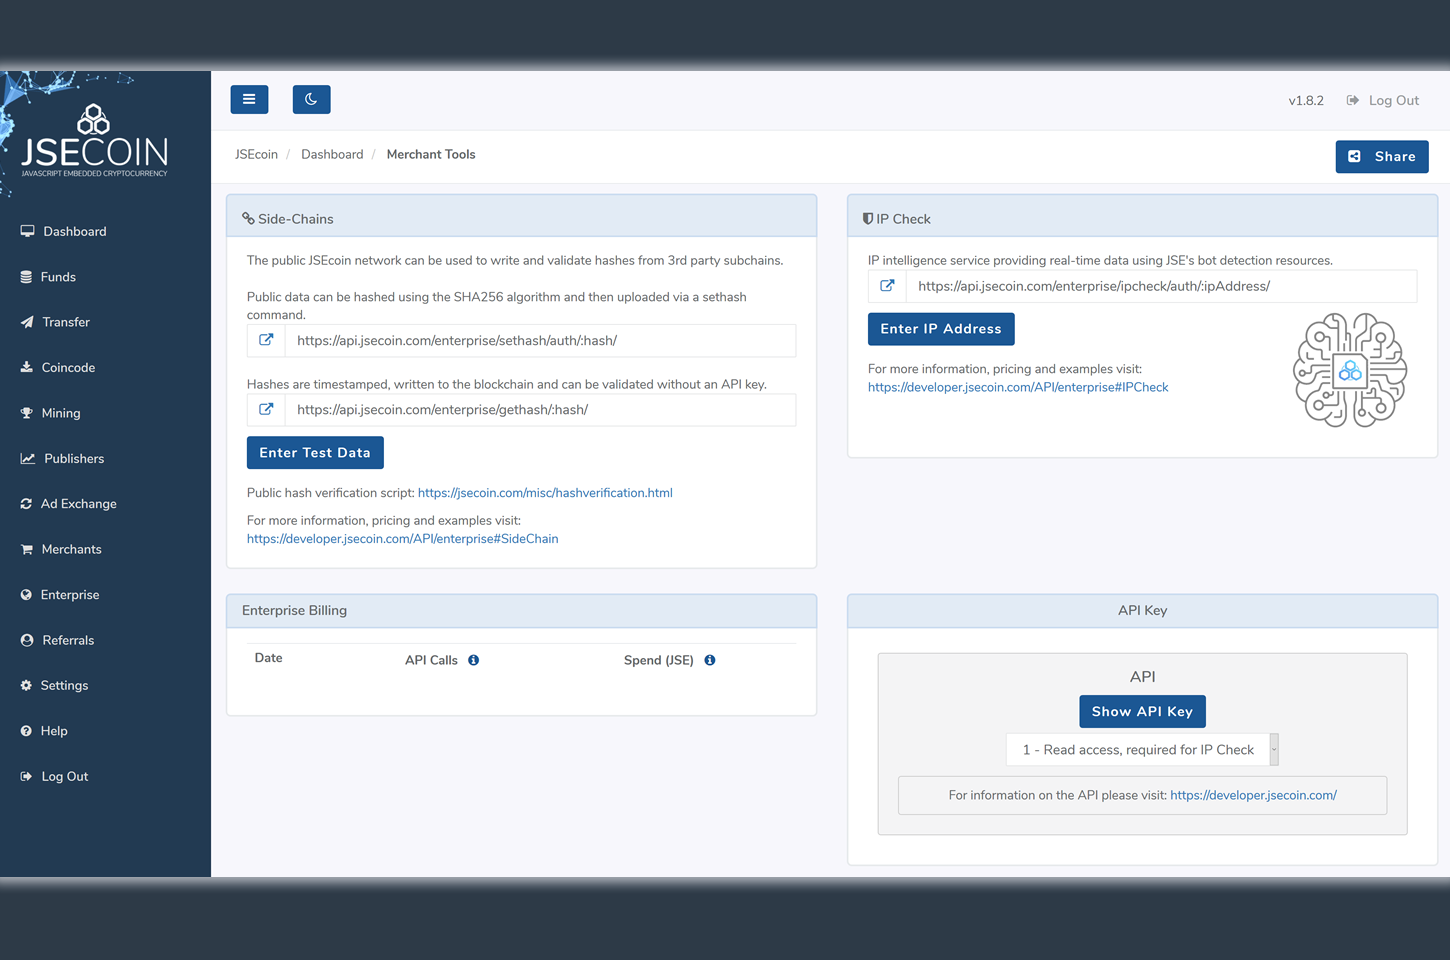This screenshot has width=1450, height=960.
Task: Open ipcheck URL external link icon
Action: pos(887,286)
